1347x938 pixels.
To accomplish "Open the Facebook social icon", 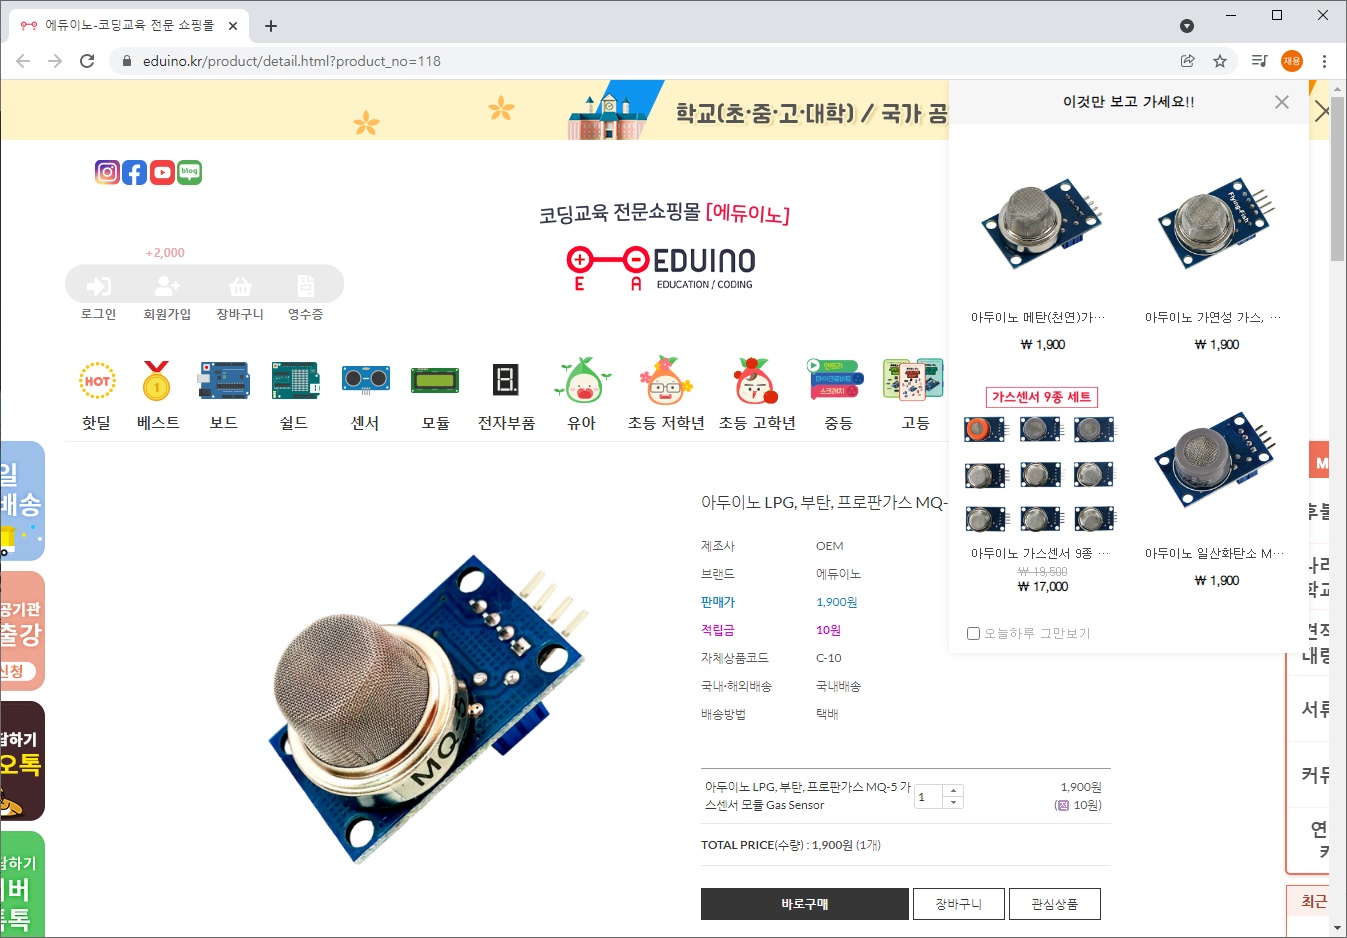I will click(x=135, y=172).
